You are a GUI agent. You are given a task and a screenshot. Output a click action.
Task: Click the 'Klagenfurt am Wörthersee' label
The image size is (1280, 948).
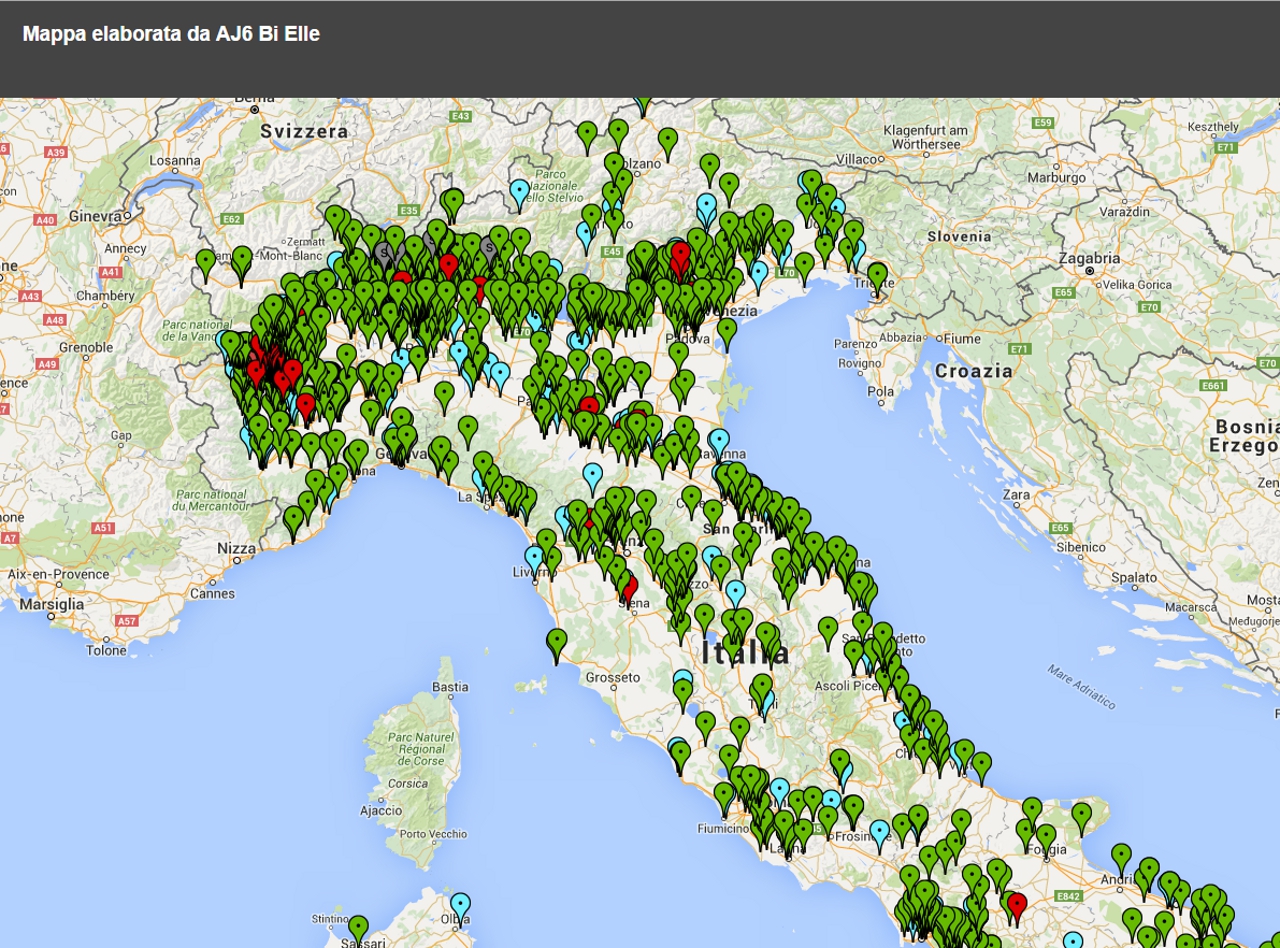[926, 137]
